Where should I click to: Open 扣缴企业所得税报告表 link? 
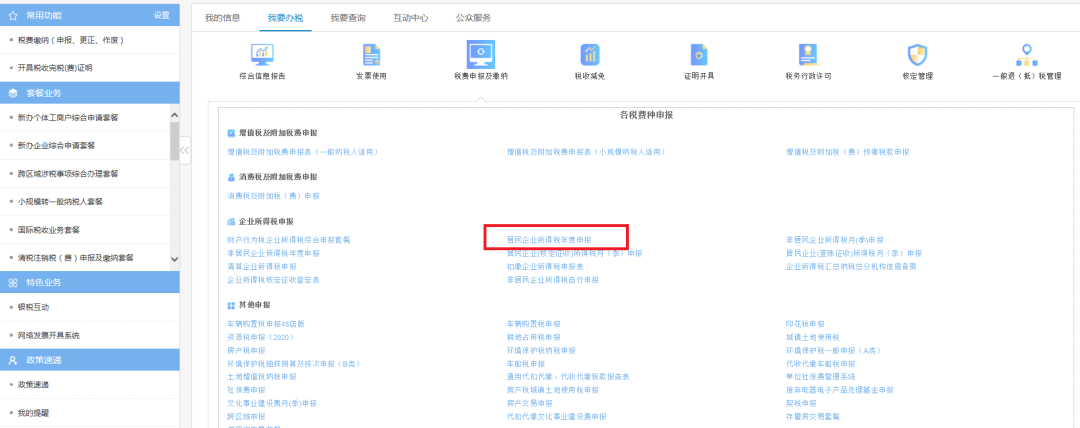pyautogui.click(x=545, y=266)
